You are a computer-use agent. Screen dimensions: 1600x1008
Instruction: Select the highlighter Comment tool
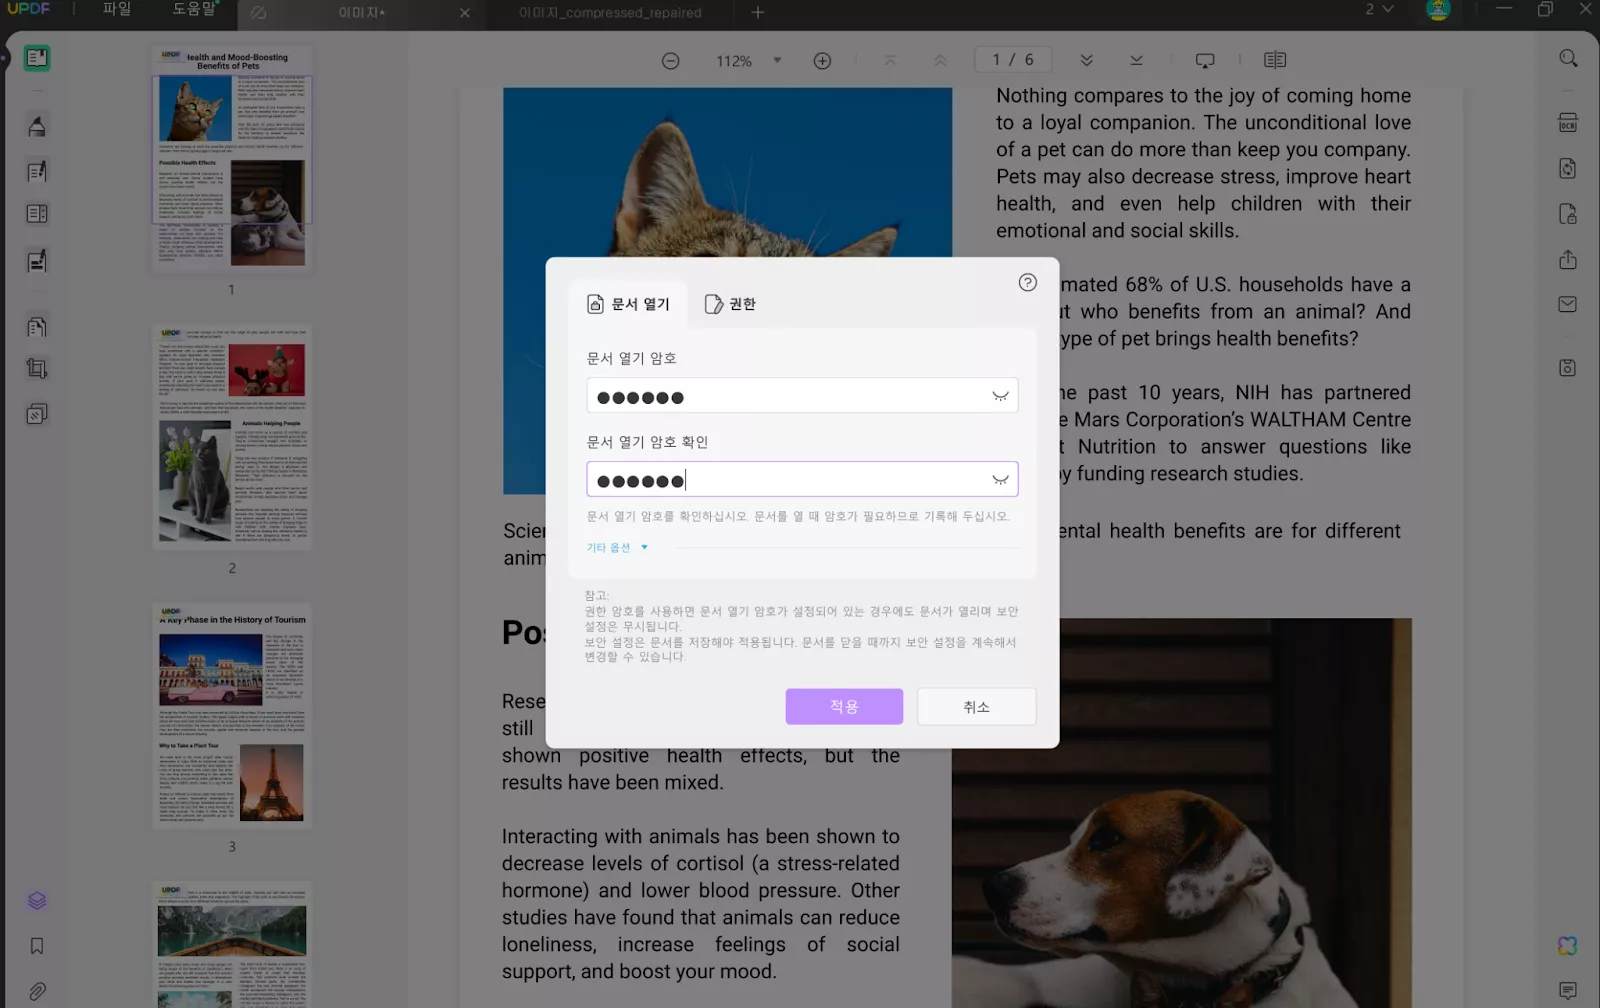coord(37,126)
